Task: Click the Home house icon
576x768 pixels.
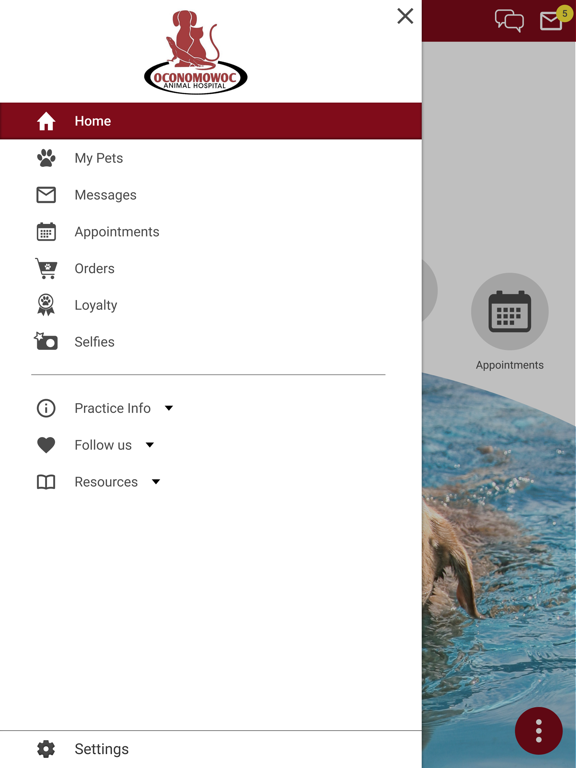Action: coord(46,121)
